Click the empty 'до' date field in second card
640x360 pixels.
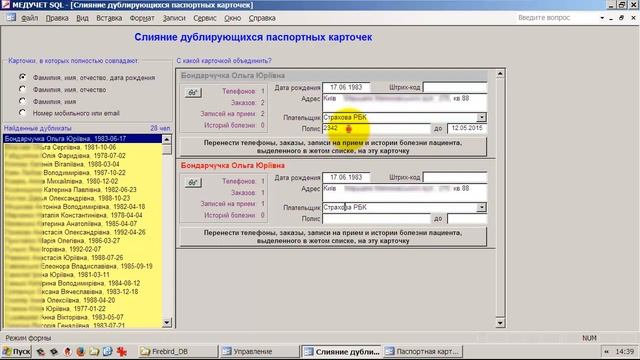pos(467,219)
